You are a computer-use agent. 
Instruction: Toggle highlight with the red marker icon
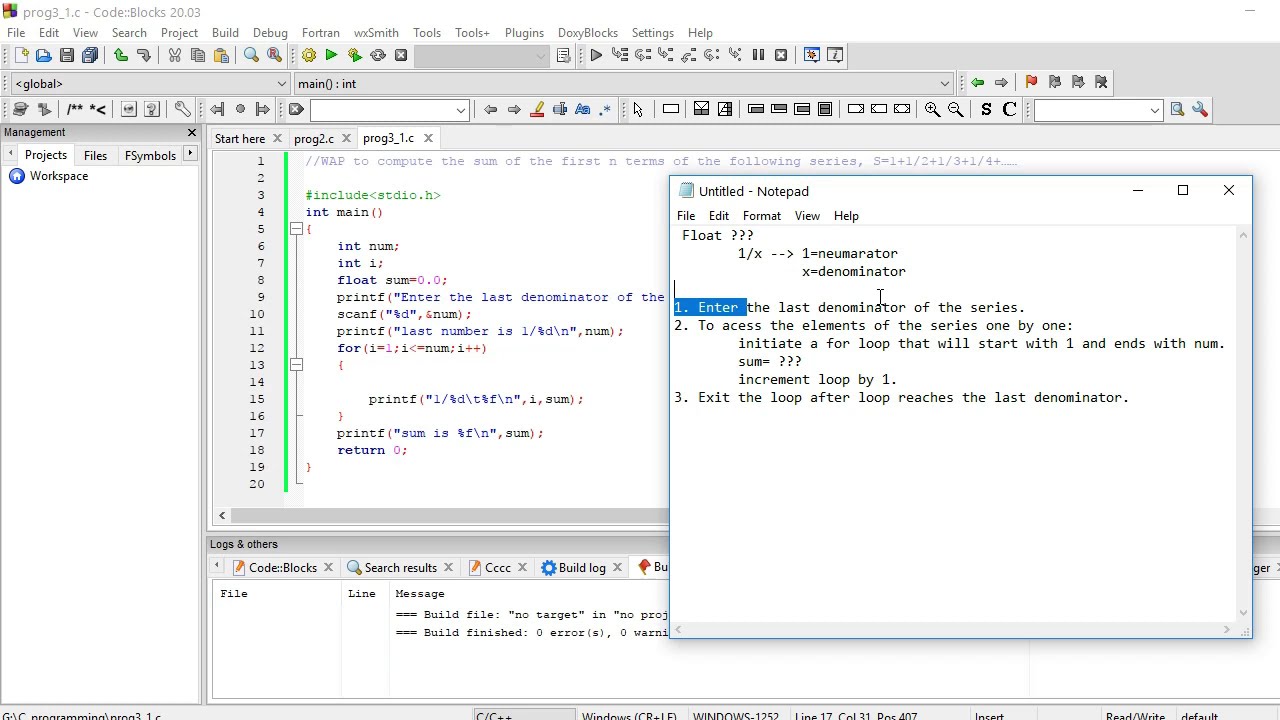537,110
